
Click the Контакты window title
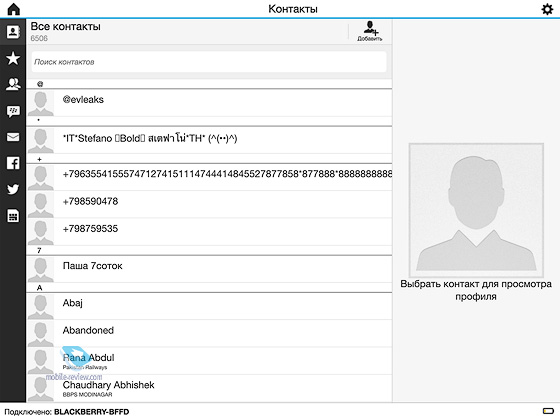[293, 9]
